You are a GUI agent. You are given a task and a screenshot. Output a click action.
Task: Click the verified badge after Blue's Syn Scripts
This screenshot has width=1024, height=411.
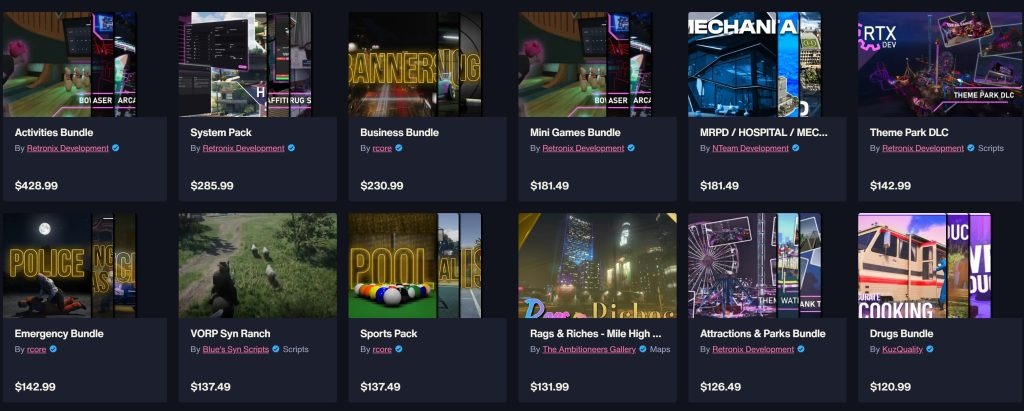[276, 350]
